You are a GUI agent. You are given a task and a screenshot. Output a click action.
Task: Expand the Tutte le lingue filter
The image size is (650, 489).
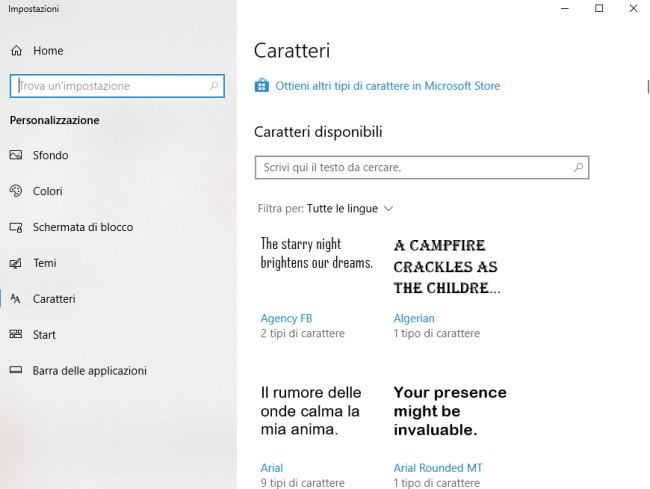(x=350, y=208)
